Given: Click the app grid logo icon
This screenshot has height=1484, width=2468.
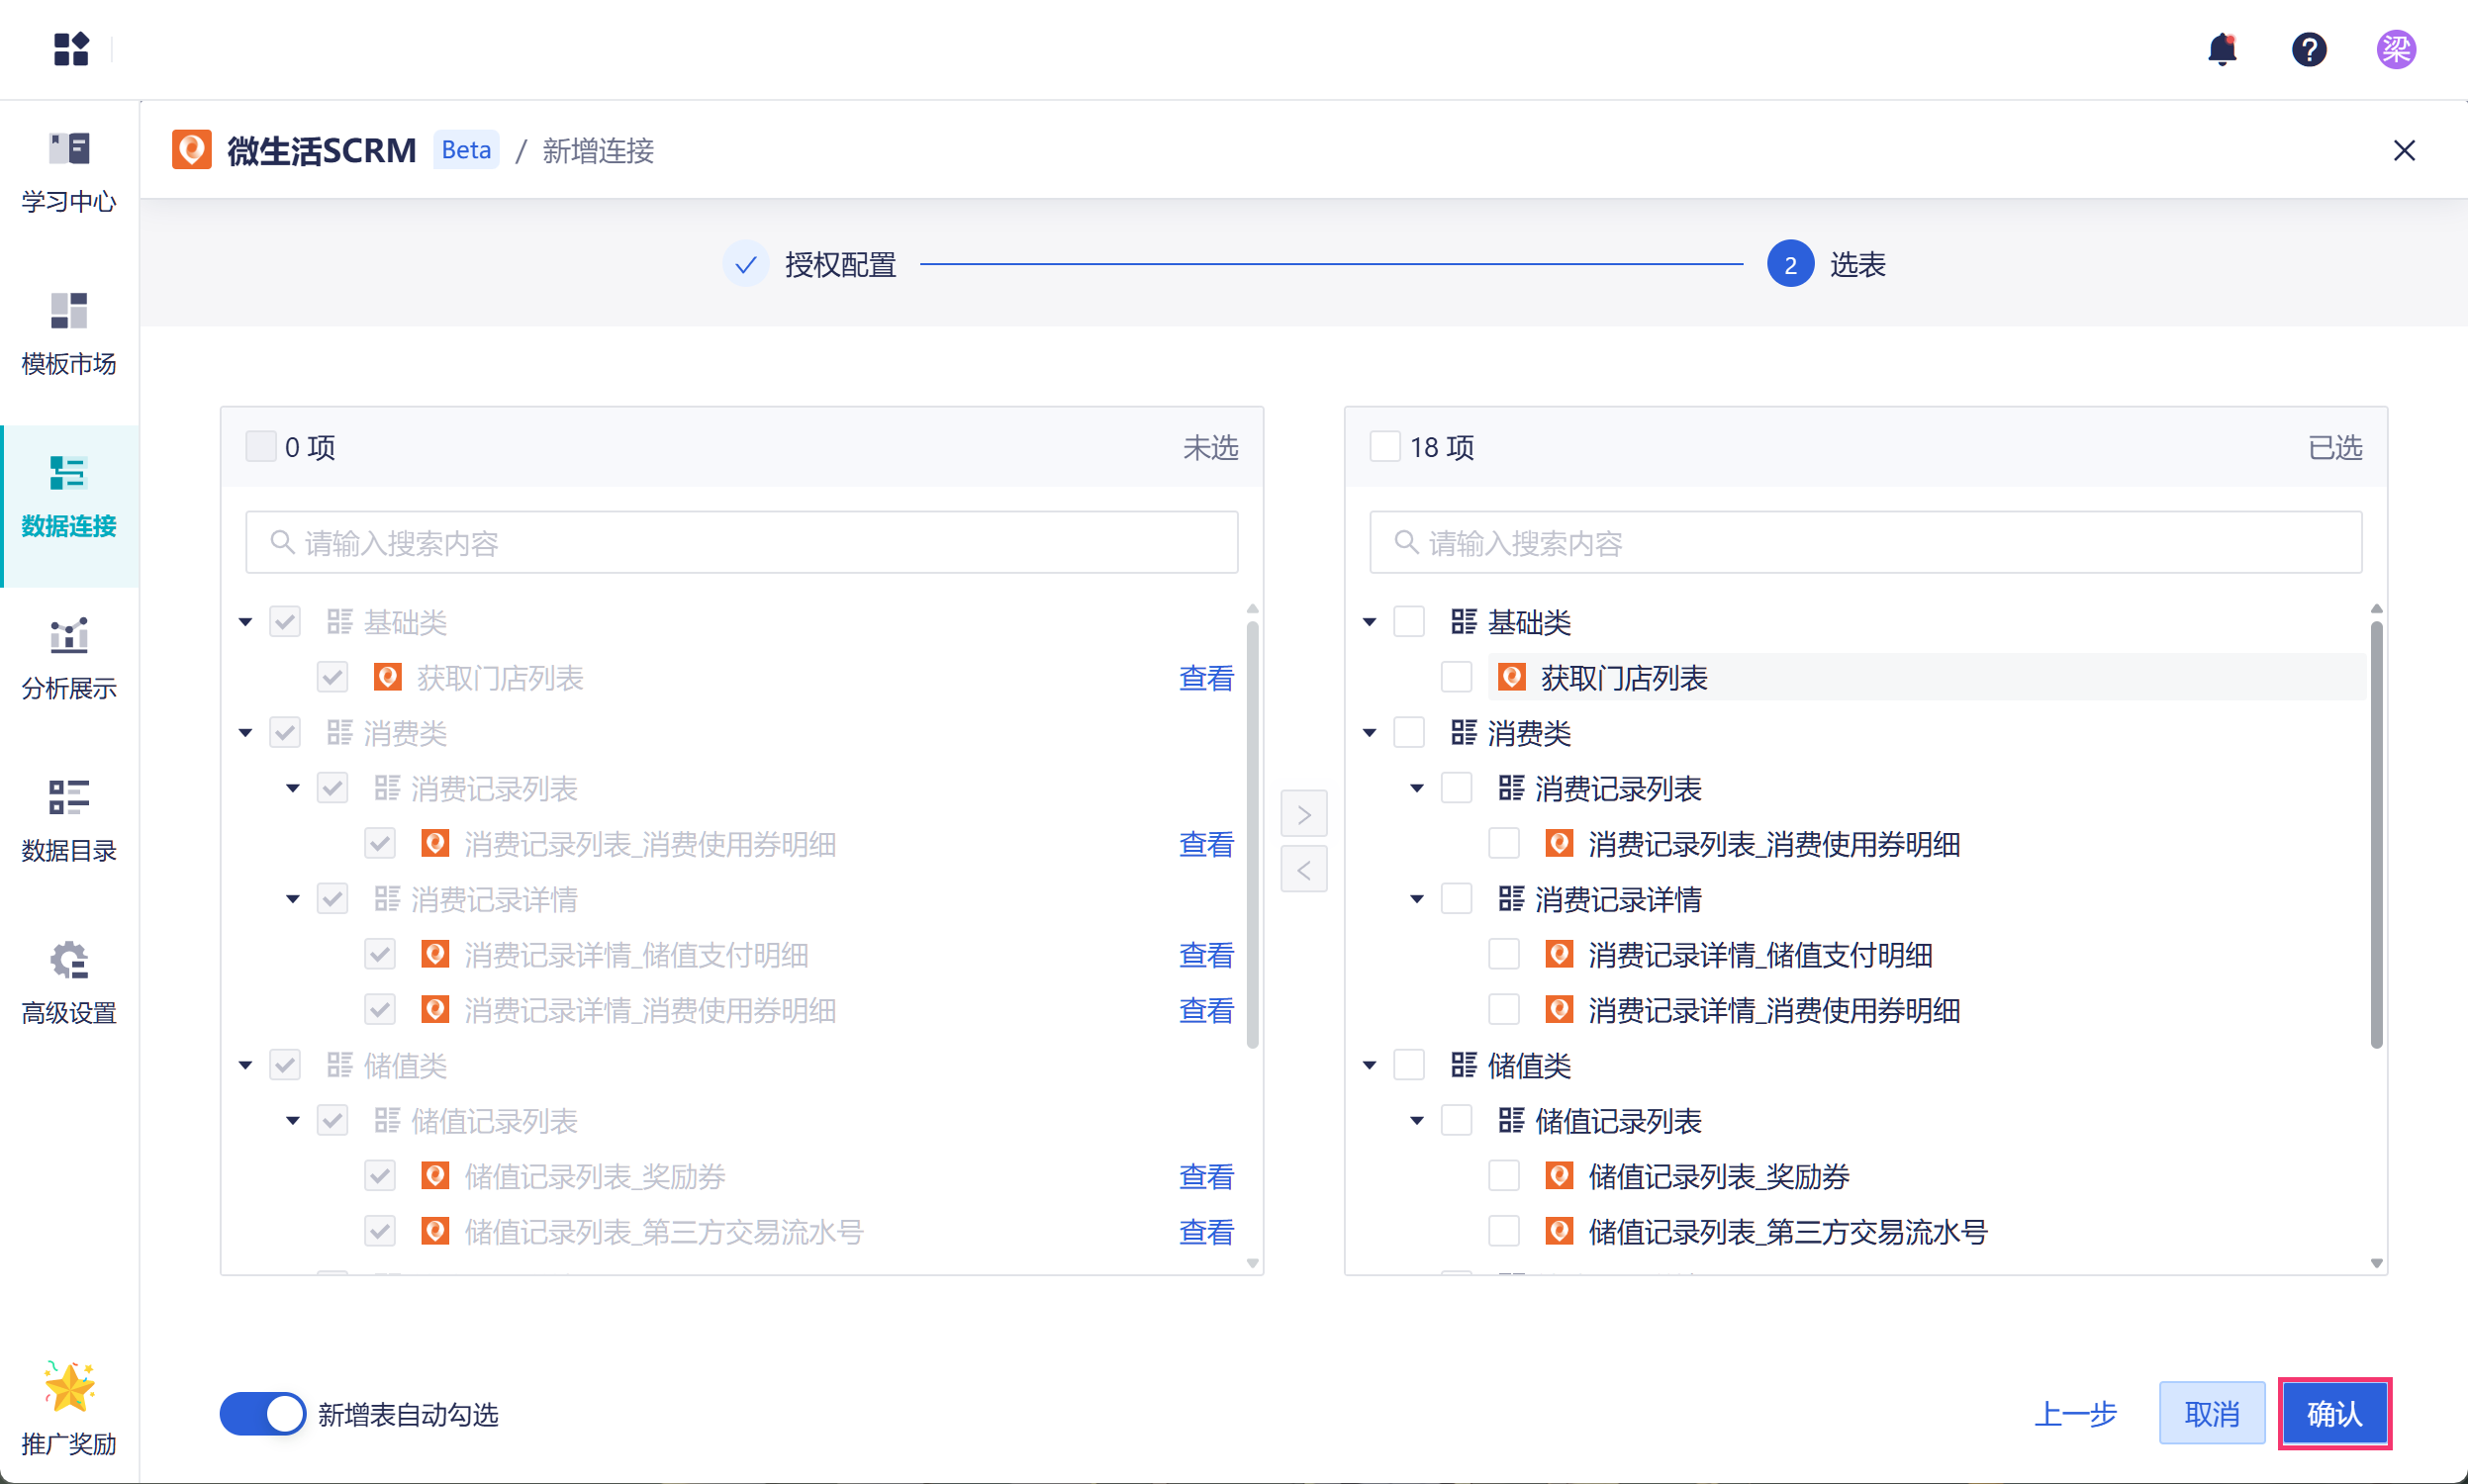Looking at the screenshot, I should (x=71, y=49).
